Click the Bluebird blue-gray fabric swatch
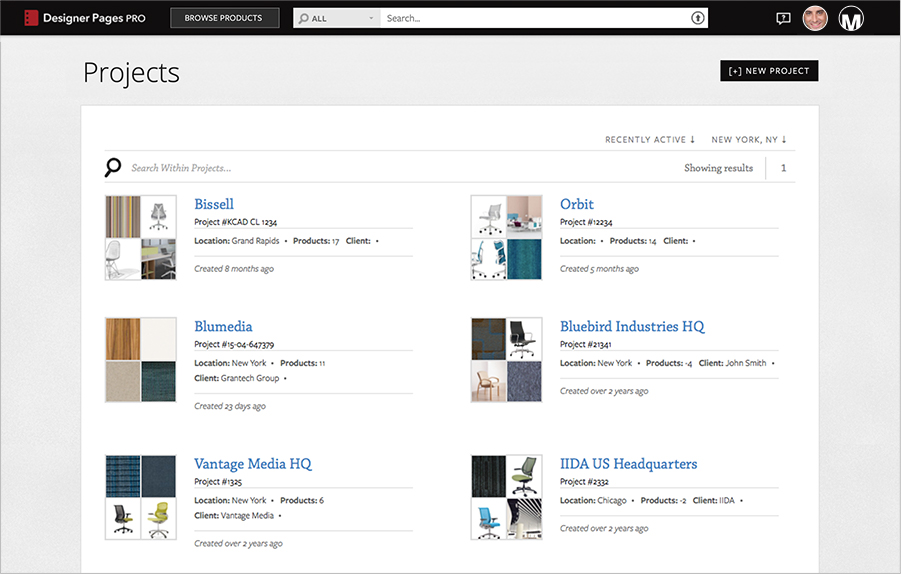Screen dimensions: 901x574 coord(524,382)
